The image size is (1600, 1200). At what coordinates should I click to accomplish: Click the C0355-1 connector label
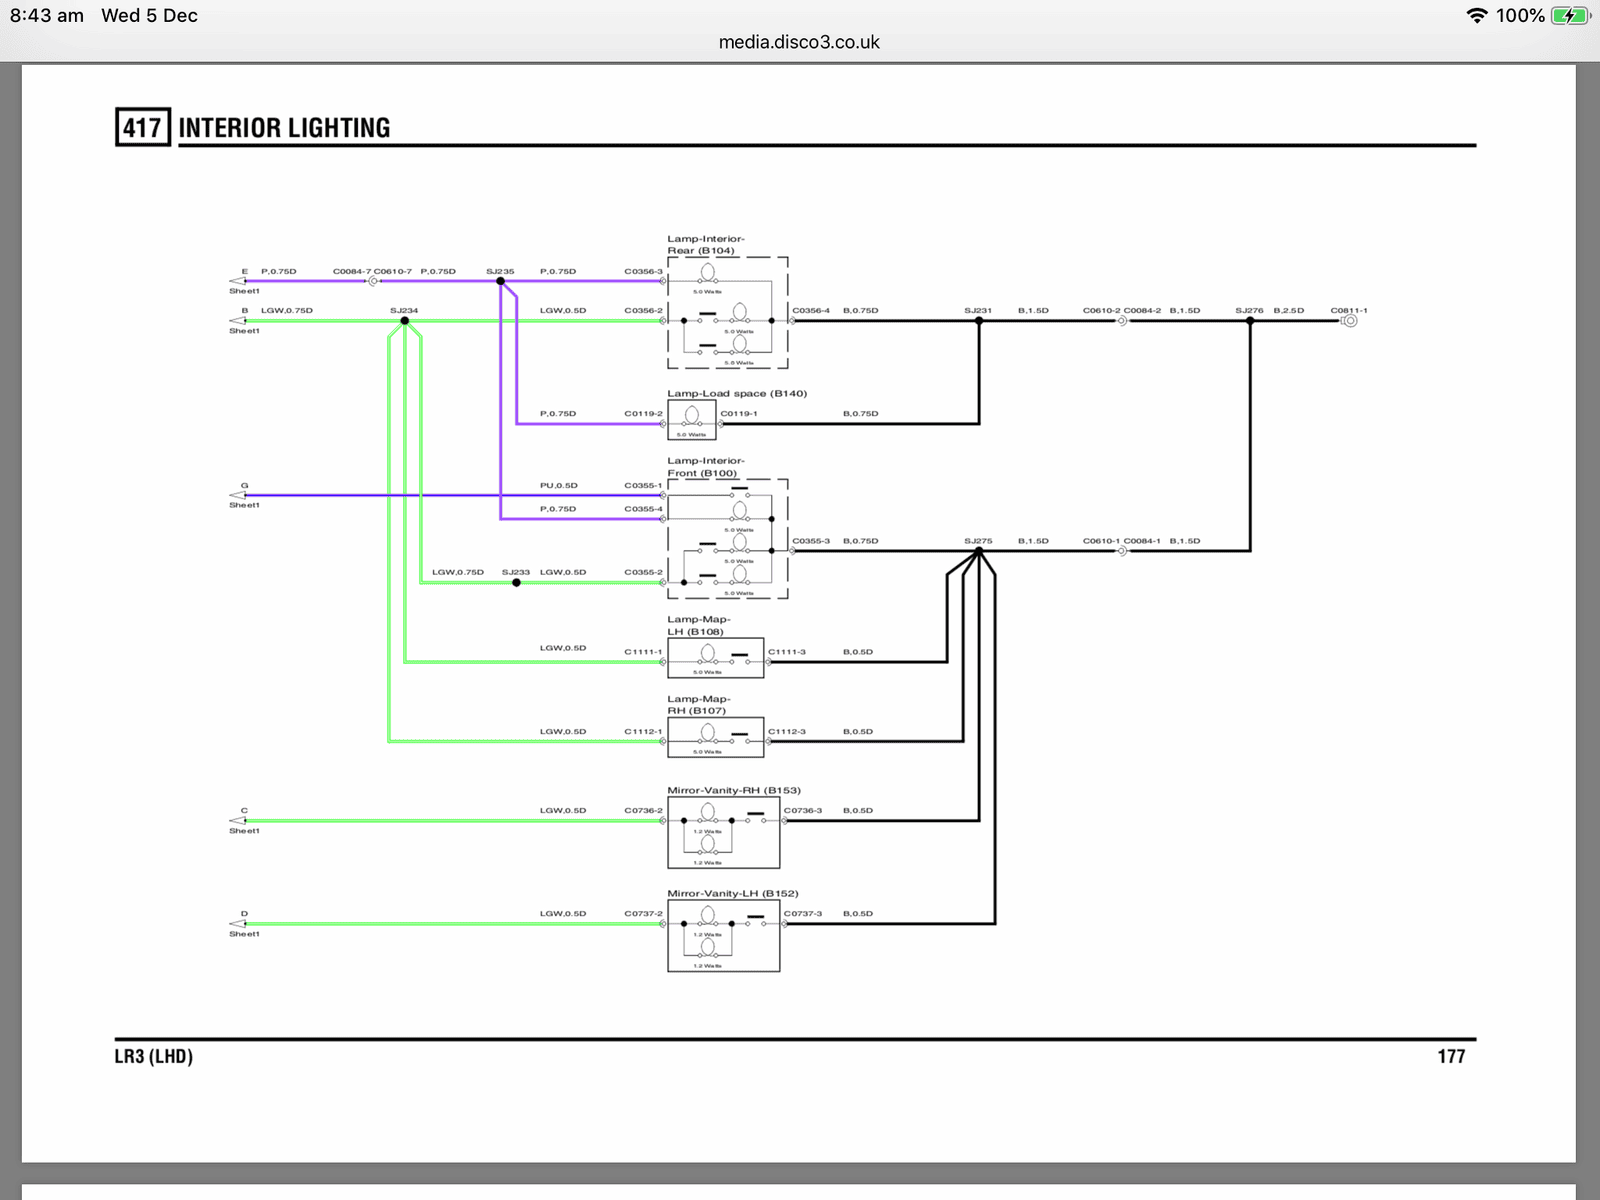[x=643, y=485]
